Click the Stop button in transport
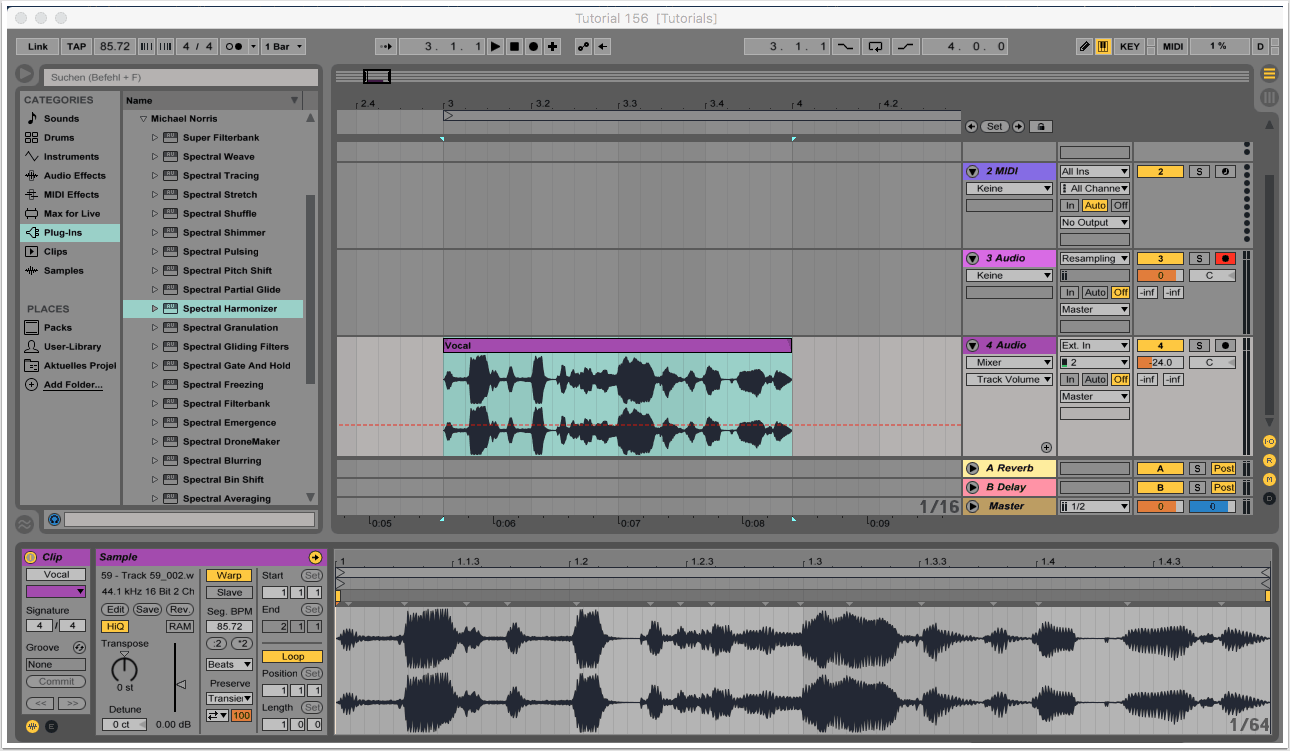The width and height of the screenshot is (1290, 751). click(514, 46)
